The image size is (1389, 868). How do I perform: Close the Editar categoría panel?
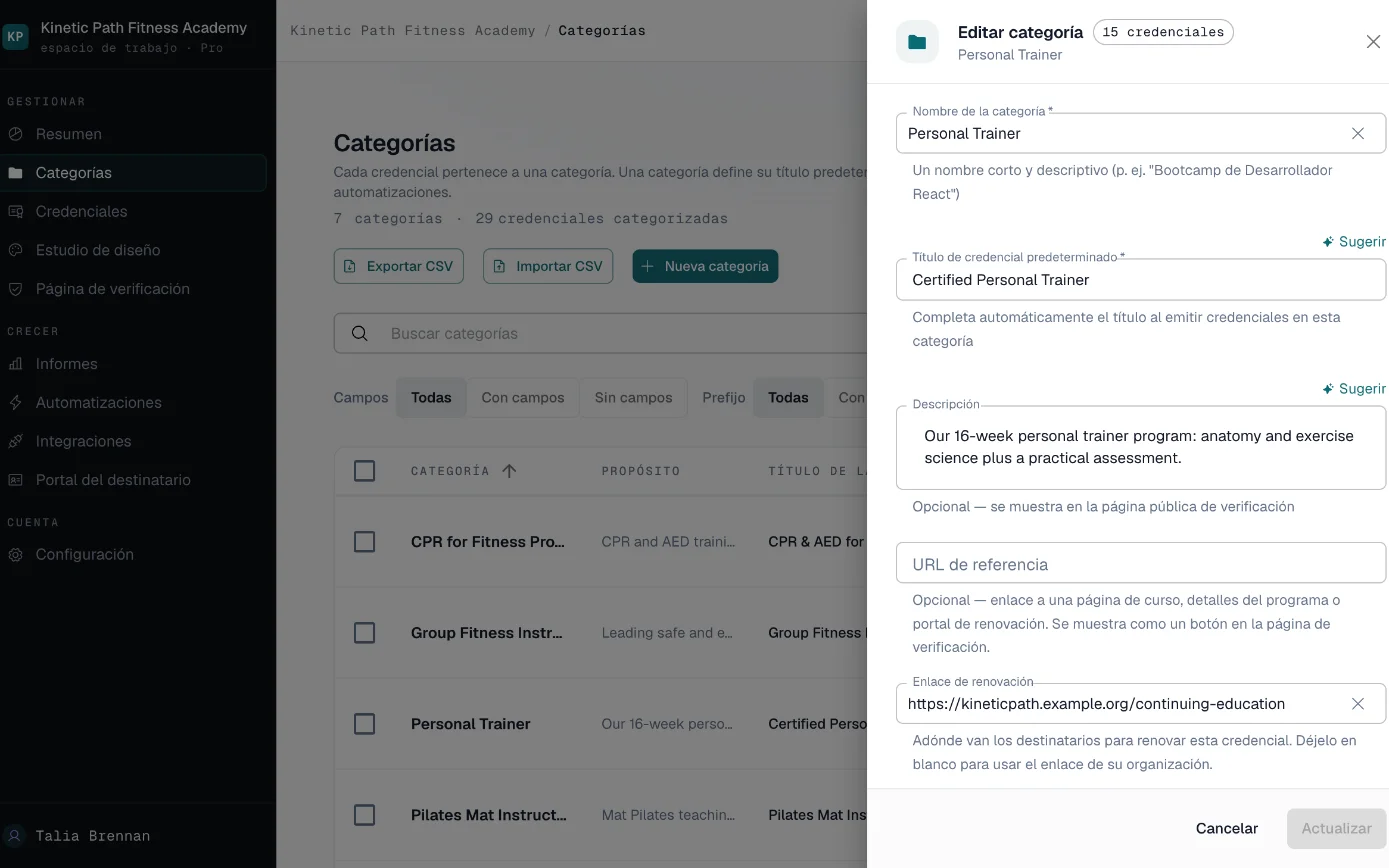point(1373,42)
